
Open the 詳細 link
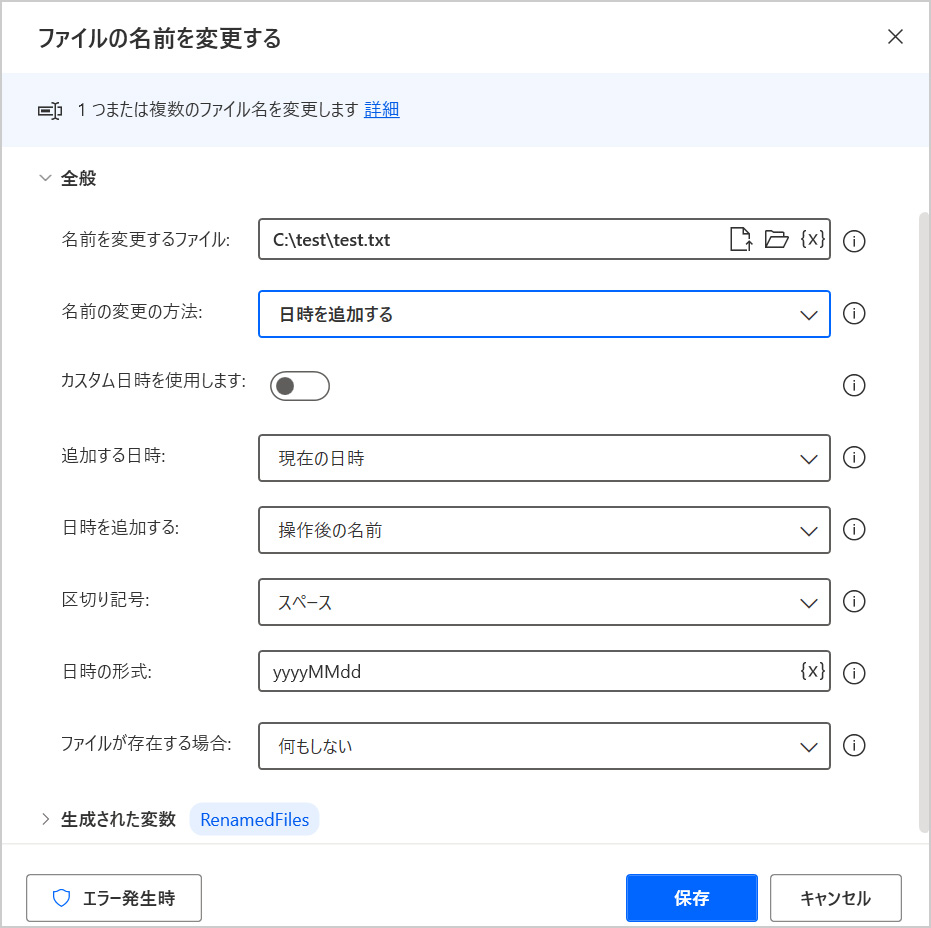pos(381,110)
